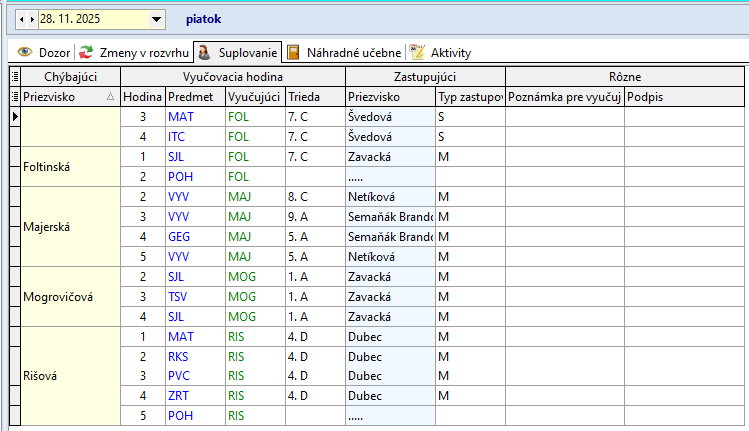The height and width of the screenshot is (431, 749).
Task: Click the Typ zastupovania column header
Action: pyautogui.click(x=469, y=97)
